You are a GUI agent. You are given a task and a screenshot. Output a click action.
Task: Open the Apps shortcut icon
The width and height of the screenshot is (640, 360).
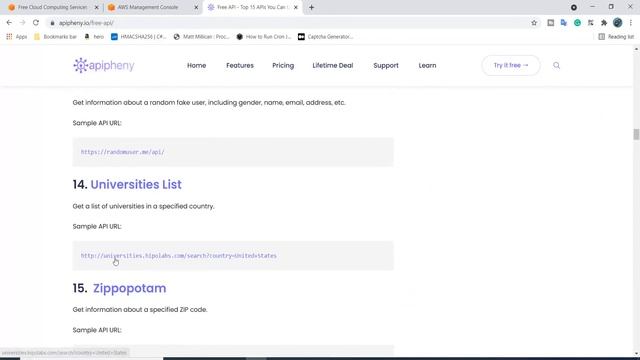click(16, 37)
